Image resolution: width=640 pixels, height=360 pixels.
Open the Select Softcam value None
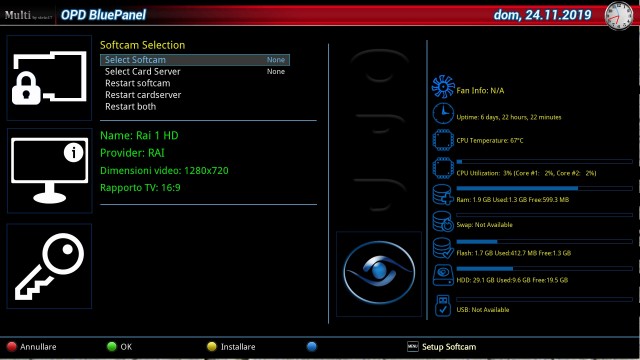276,60
